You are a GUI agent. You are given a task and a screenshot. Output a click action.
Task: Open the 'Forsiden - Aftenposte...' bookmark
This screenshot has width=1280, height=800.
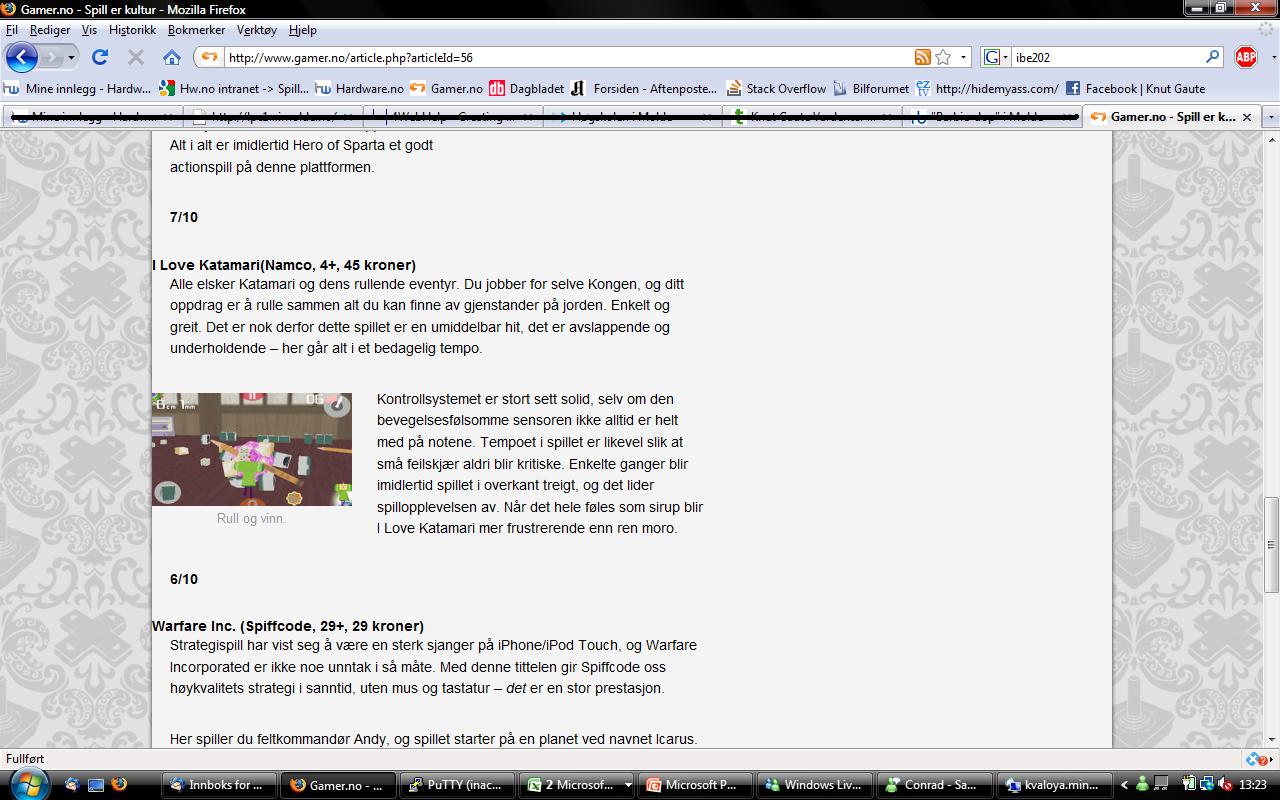point(644,88)
